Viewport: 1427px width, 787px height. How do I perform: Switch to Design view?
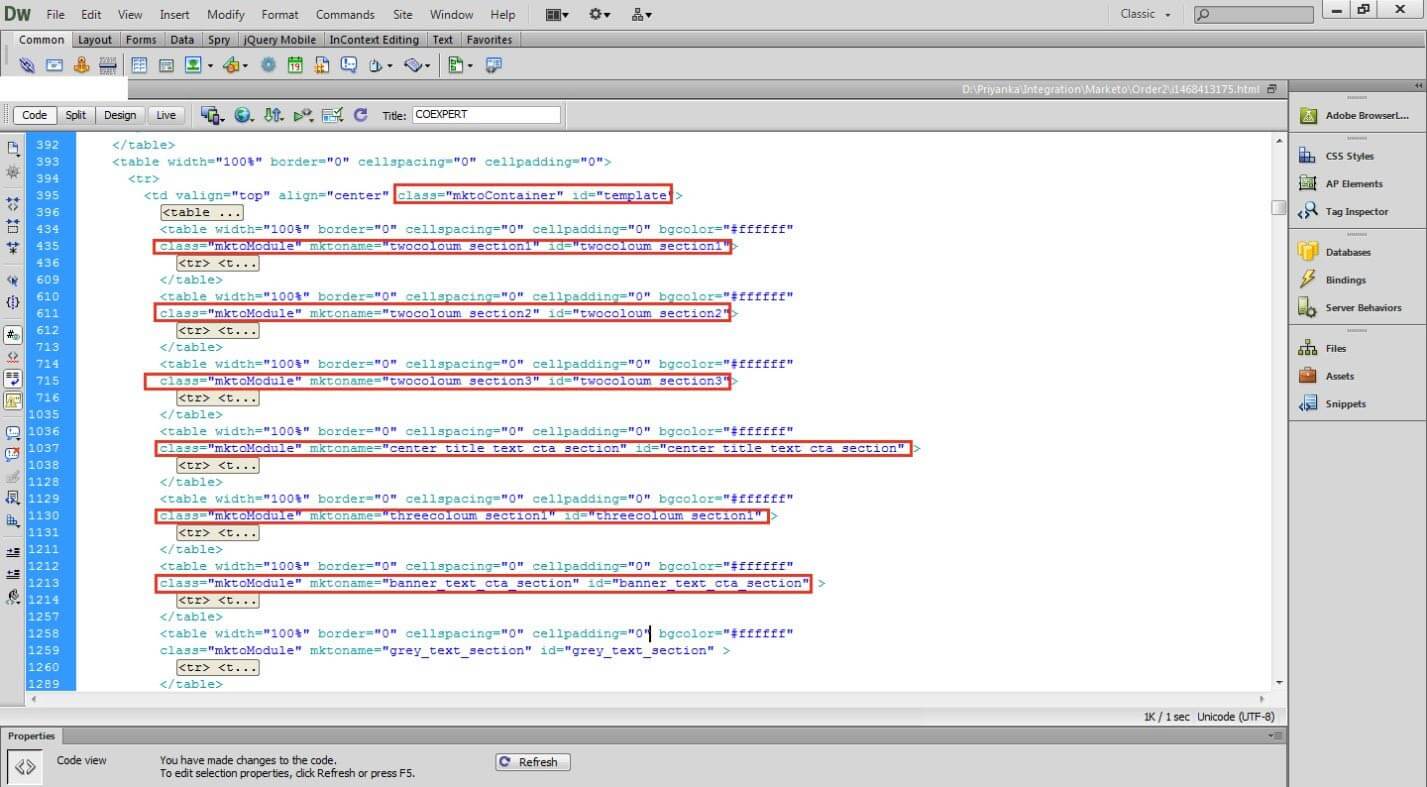120,115
